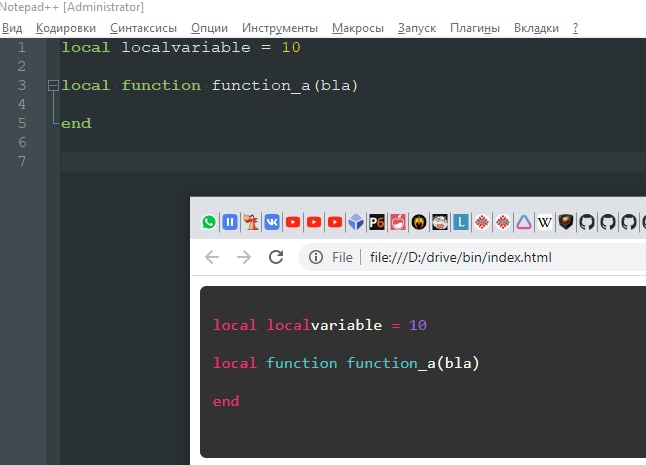
Task: Open the ? help menu
Action: (575, 28)
